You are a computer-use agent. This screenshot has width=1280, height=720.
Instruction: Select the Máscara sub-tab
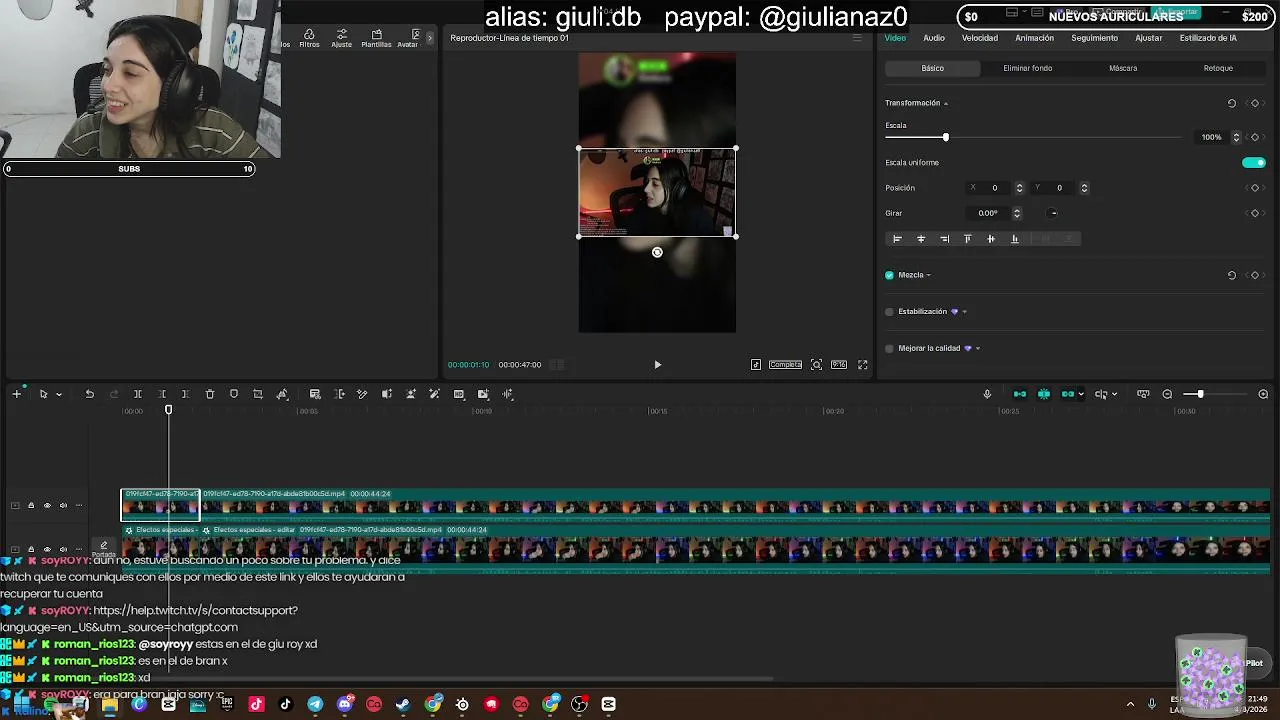[x=1123, y=68]
